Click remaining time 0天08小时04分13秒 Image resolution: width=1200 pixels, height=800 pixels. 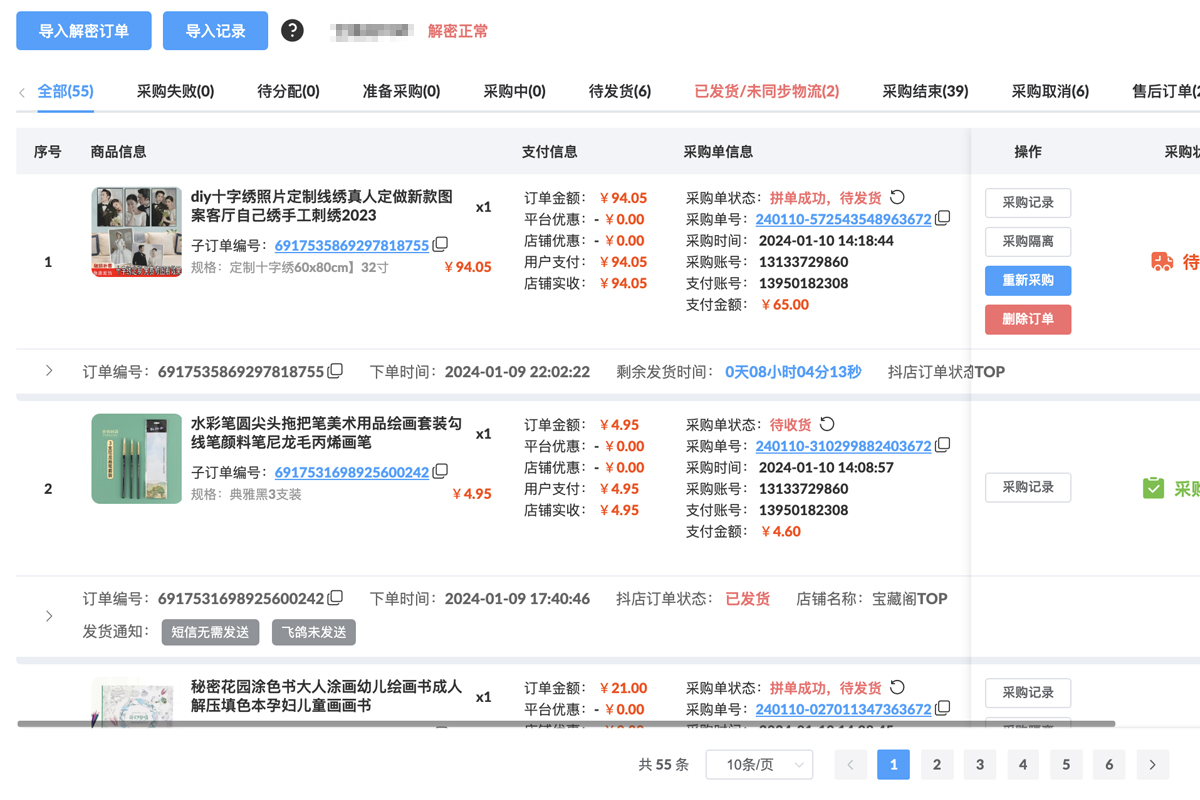click(x=793, y=371)
